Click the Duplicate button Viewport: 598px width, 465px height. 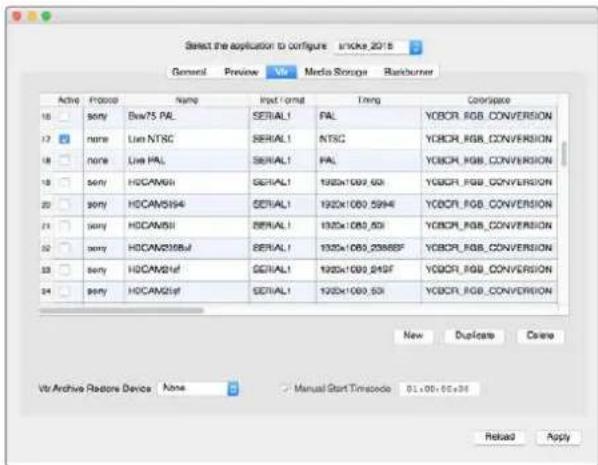tap(475, 336)
